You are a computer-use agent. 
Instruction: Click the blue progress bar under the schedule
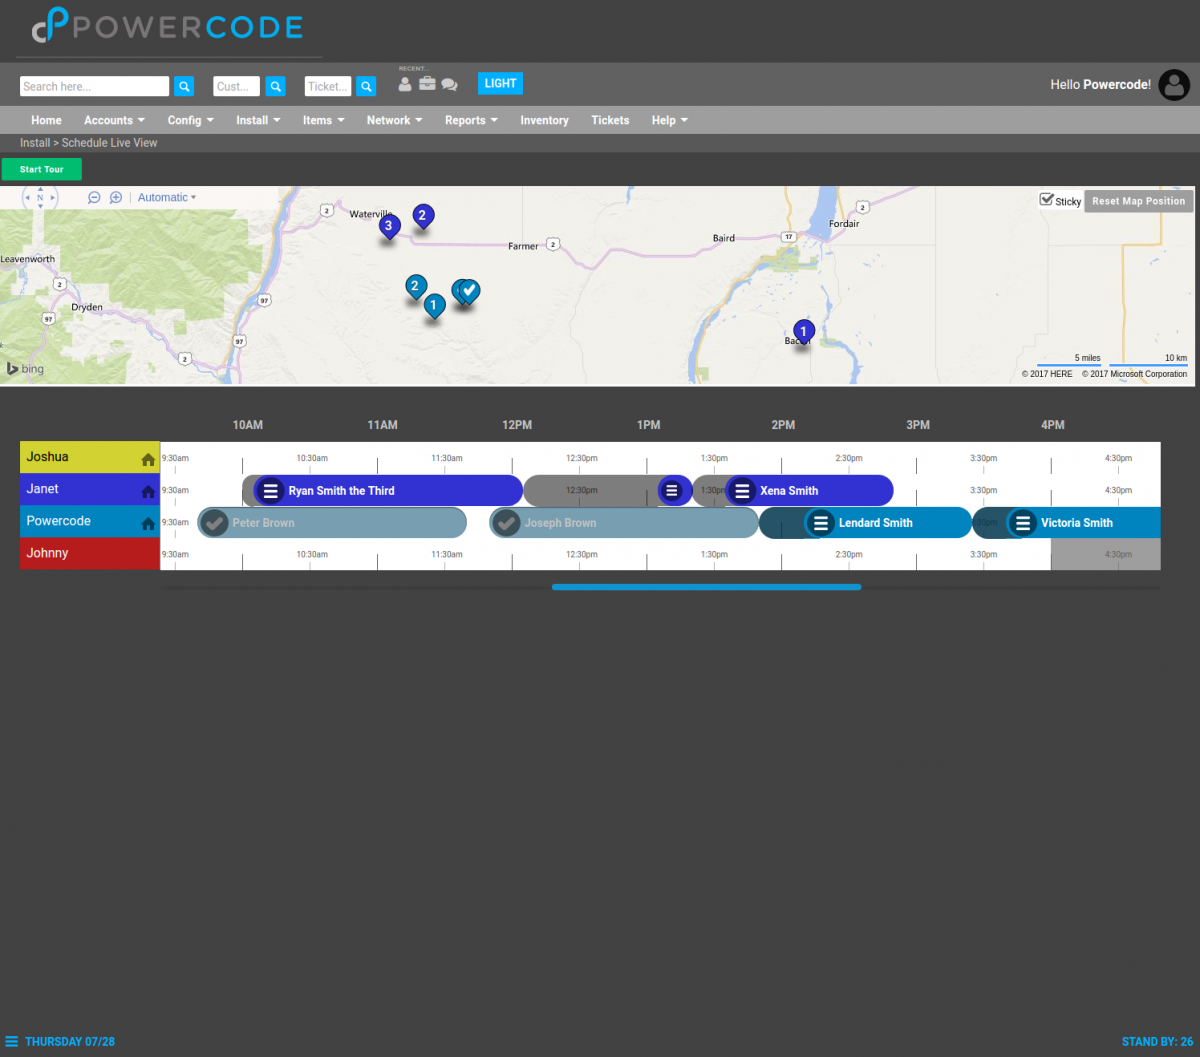[x=706, y=586]
